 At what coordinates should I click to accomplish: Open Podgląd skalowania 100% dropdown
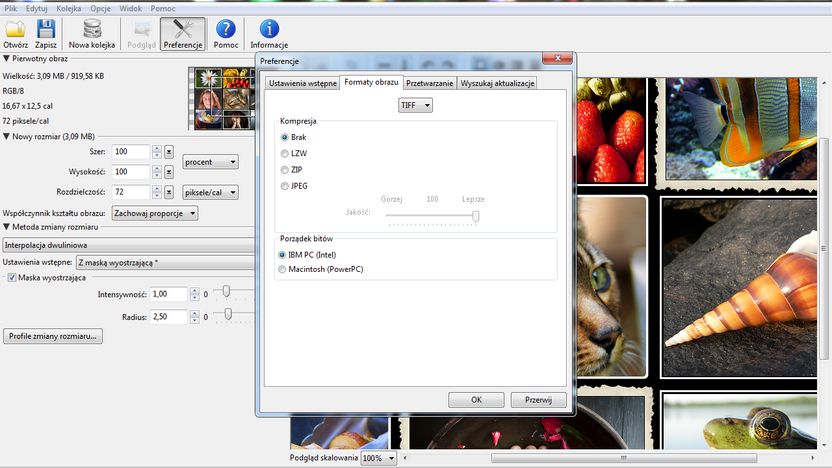pyautogui.click(x=378, y=458)
